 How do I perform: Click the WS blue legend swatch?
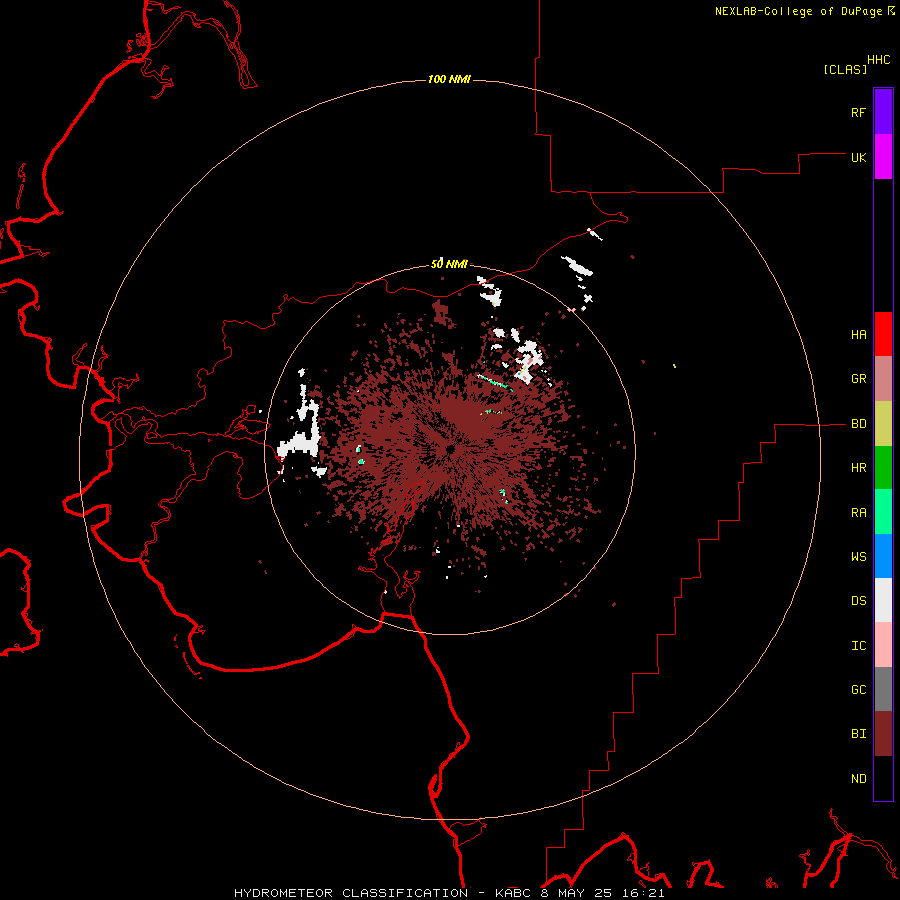883,556
